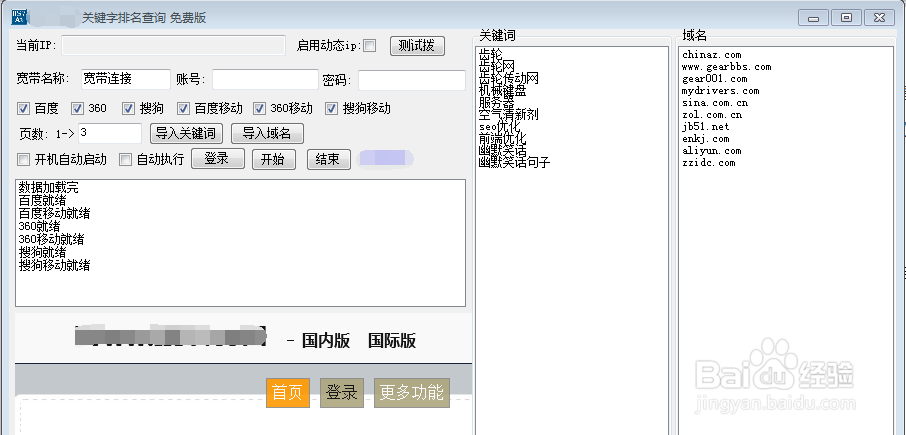Click the application icon in title bar
The image size is (906, 435).
(x=19, y=17)
